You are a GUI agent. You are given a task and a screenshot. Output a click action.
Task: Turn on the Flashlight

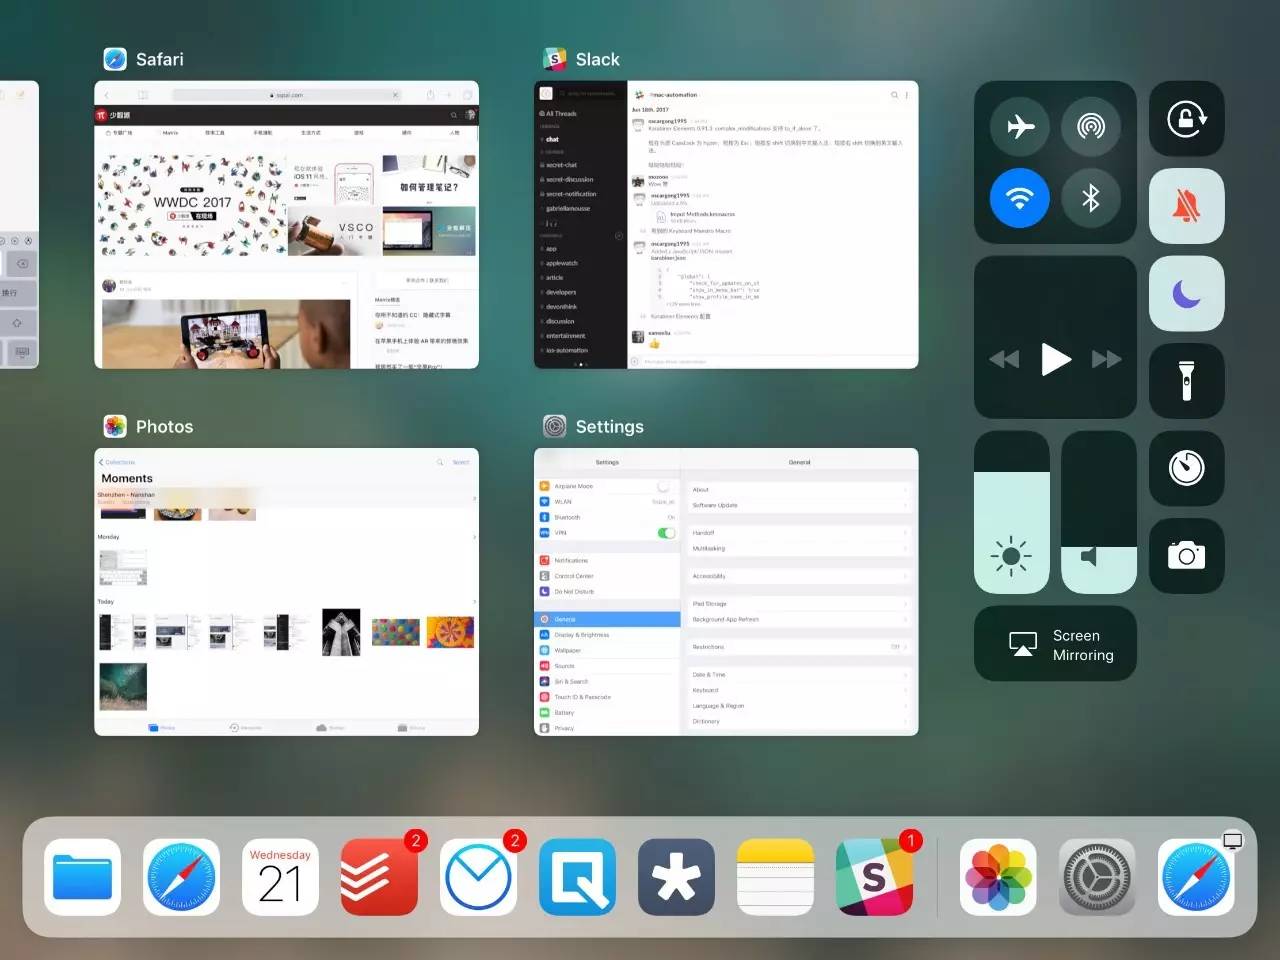click(x=1187, y=381)
